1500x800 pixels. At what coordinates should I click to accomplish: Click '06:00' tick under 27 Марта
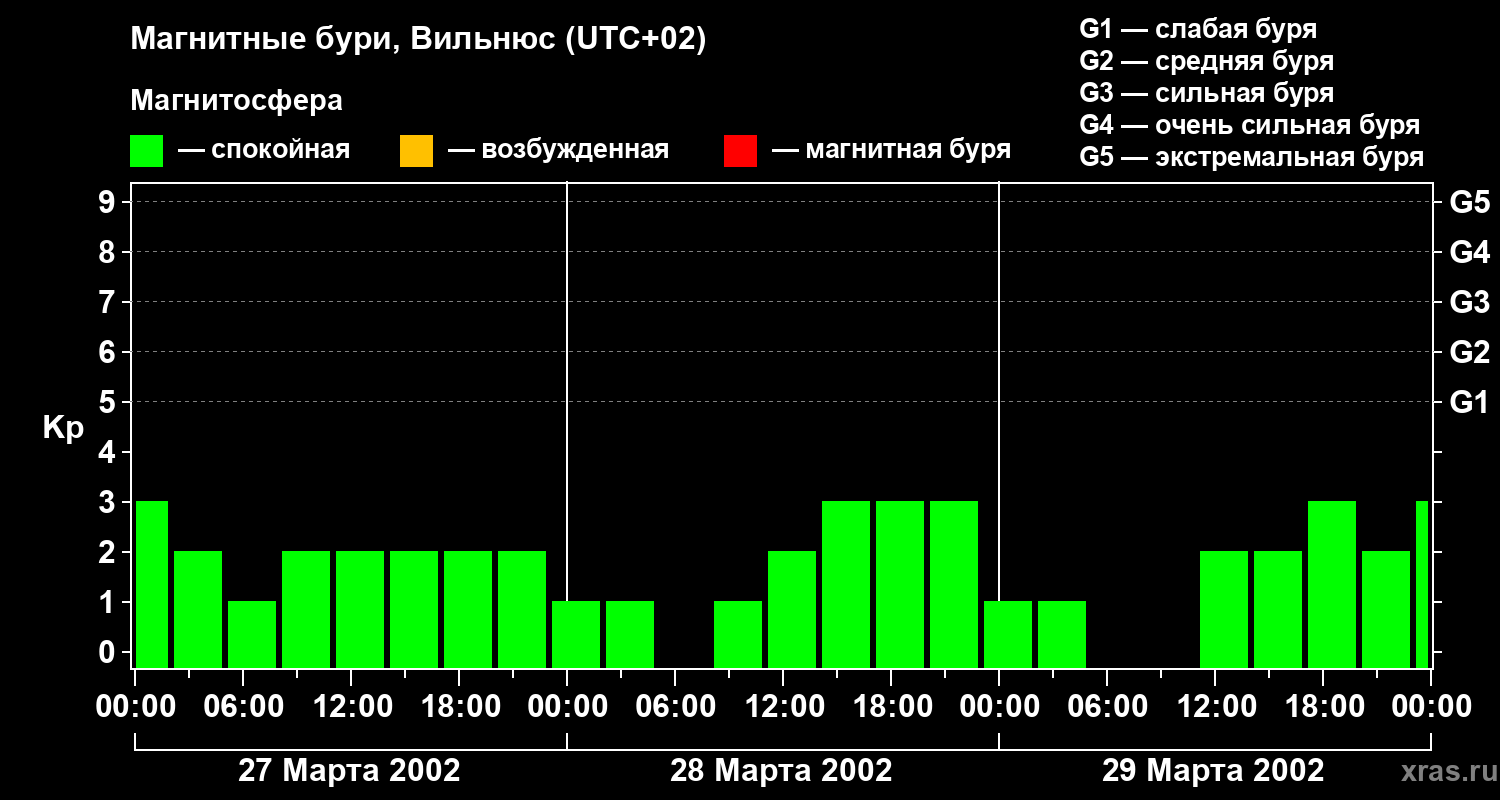click(x=243, y=706)
